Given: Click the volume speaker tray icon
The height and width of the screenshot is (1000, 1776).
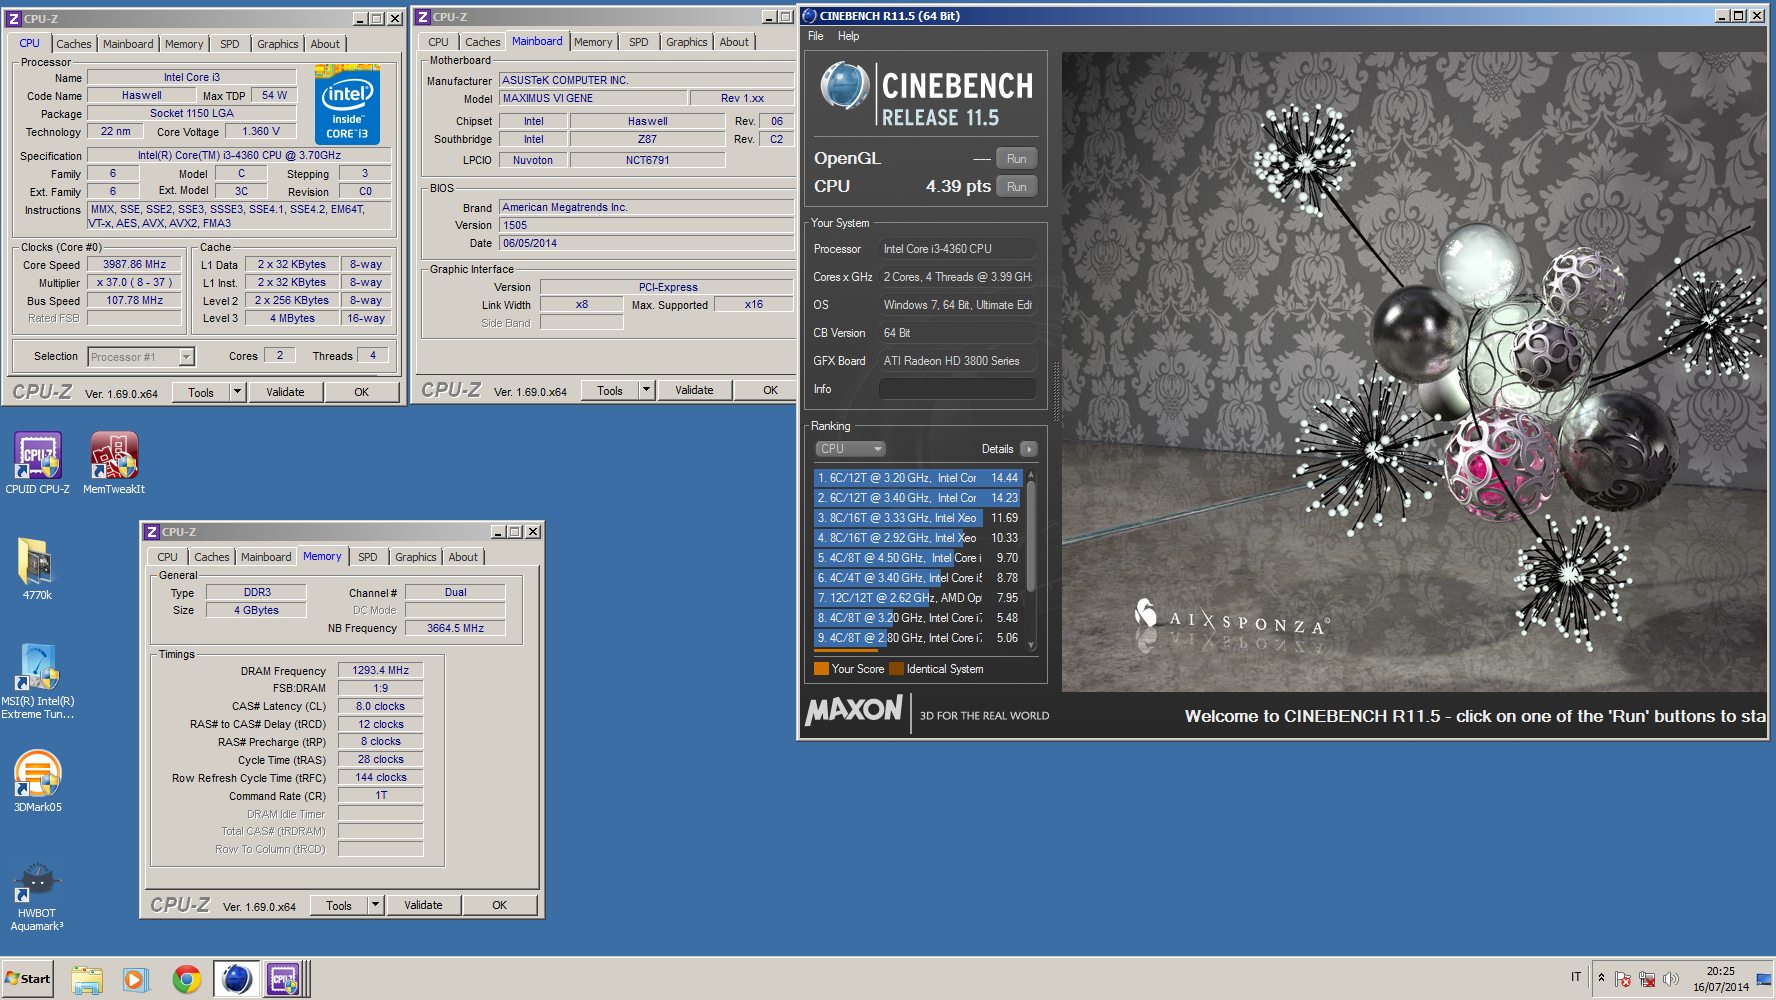Looking at the screenshot, I should 1670,979.
